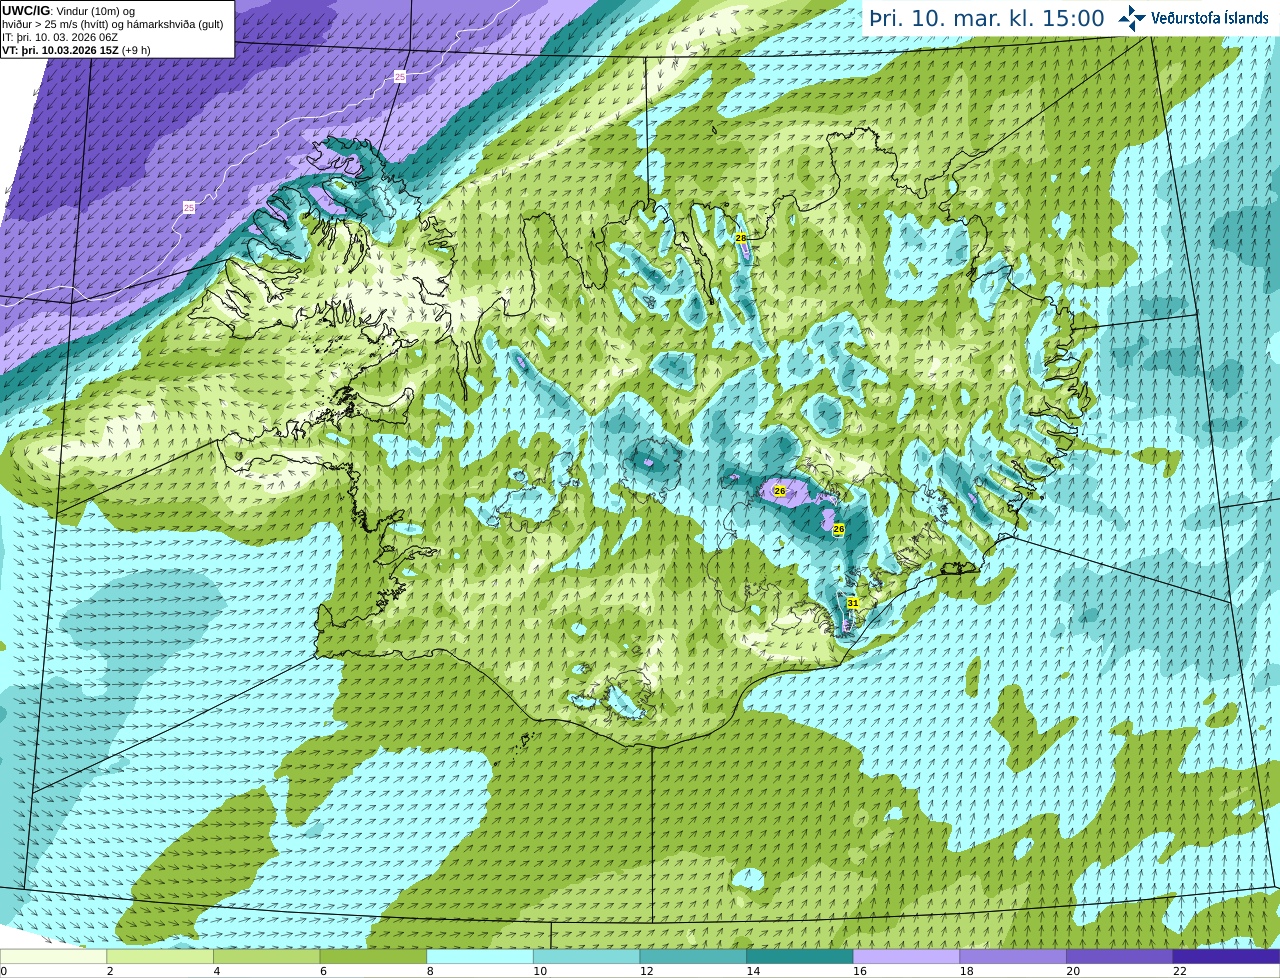
Task: Pick the 12–14 m/s medium teal legend swatch
Action: tap(693, 956)
